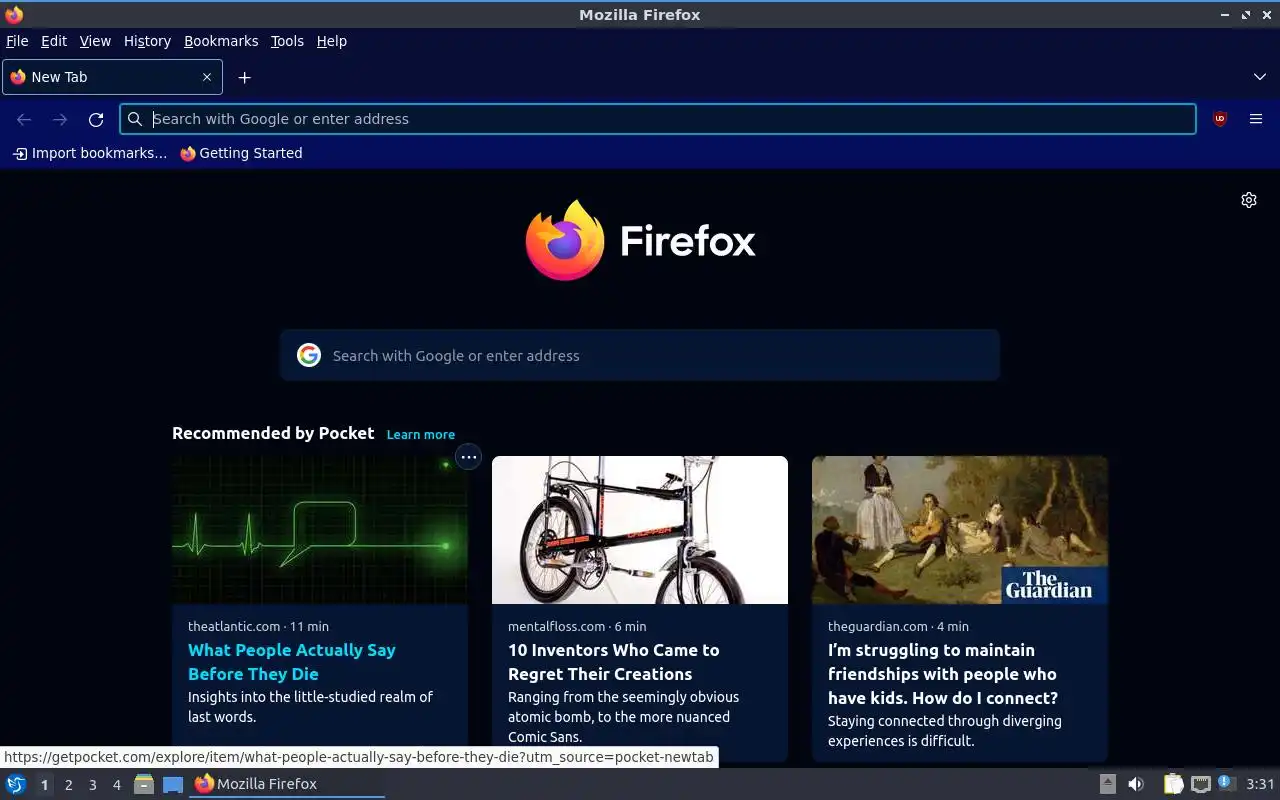The image size is (1280, 800).
Task: Open the File menu
Action: [17, 41]
